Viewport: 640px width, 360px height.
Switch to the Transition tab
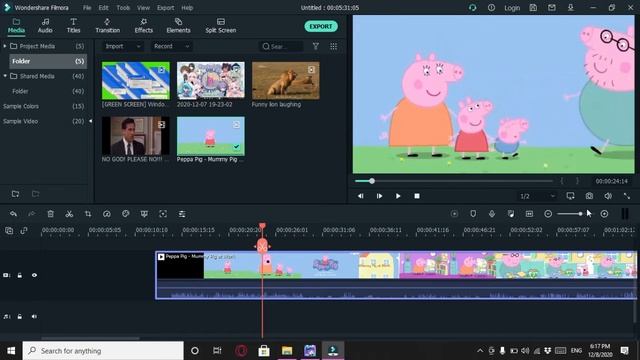tap(107, 26)
